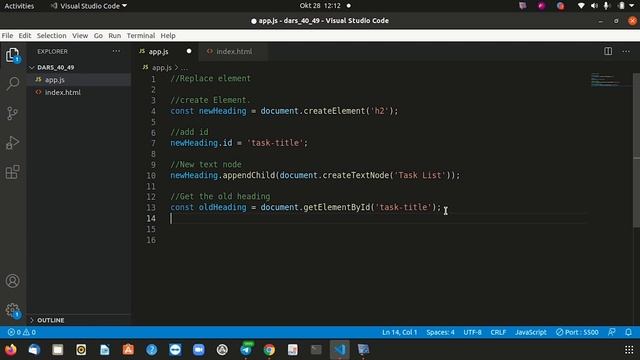The width and height of the screenshot is (640, 360).
Task: Open Terminal from the dock
Action: (316, 350)
